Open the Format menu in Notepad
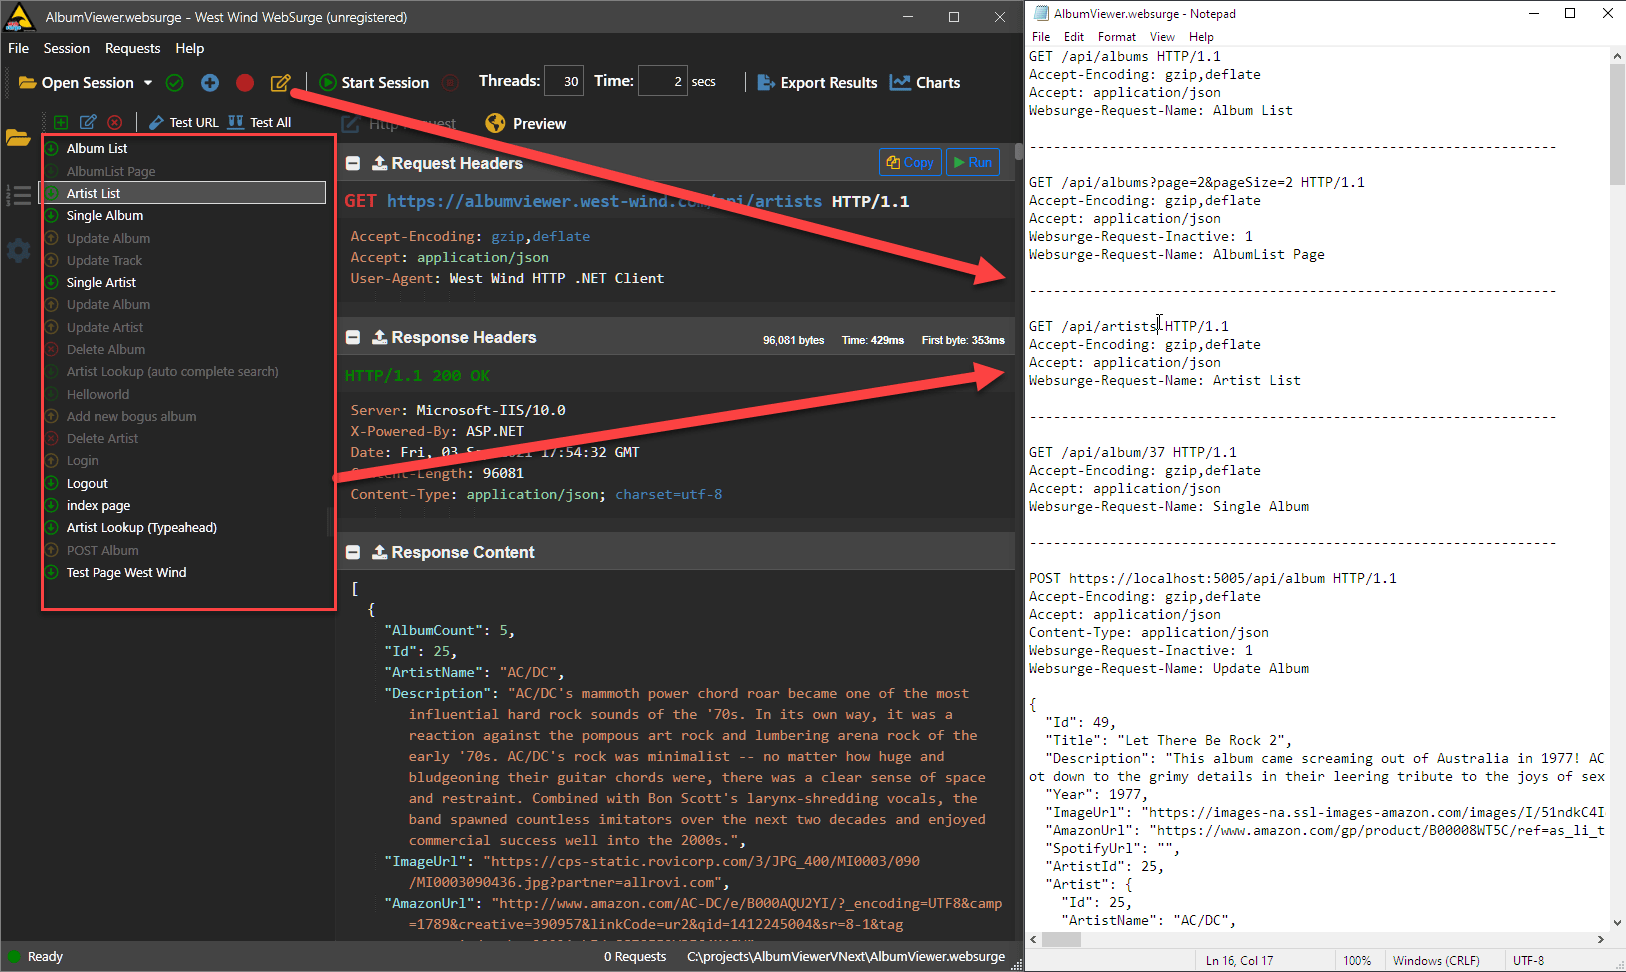1626x972 pixels. (1117, 36)
